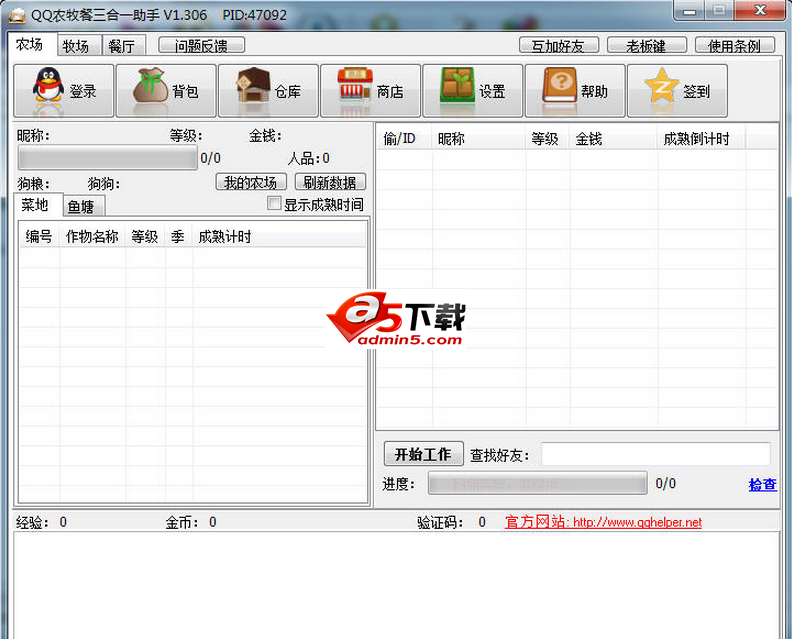Click the 金钱 column header
Viewport: 792px width, 639px height.
613,138
